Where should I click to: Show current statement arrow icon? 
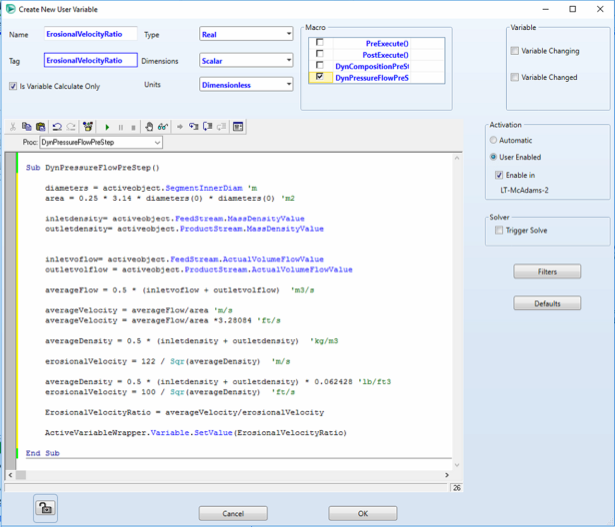coord(180,127)
